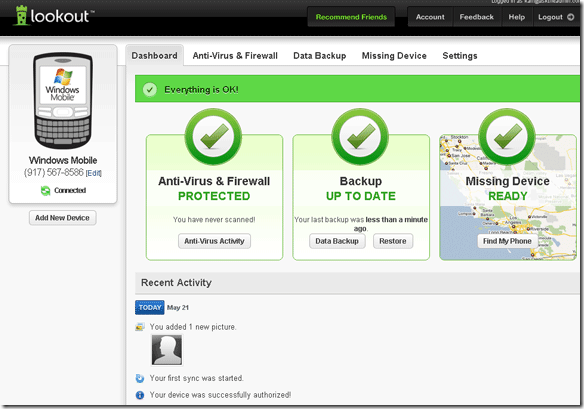Click the Data Backup button in Backup card
This screenshot has height=409, width=584.
pyautogui.click(x=337, y=241)
